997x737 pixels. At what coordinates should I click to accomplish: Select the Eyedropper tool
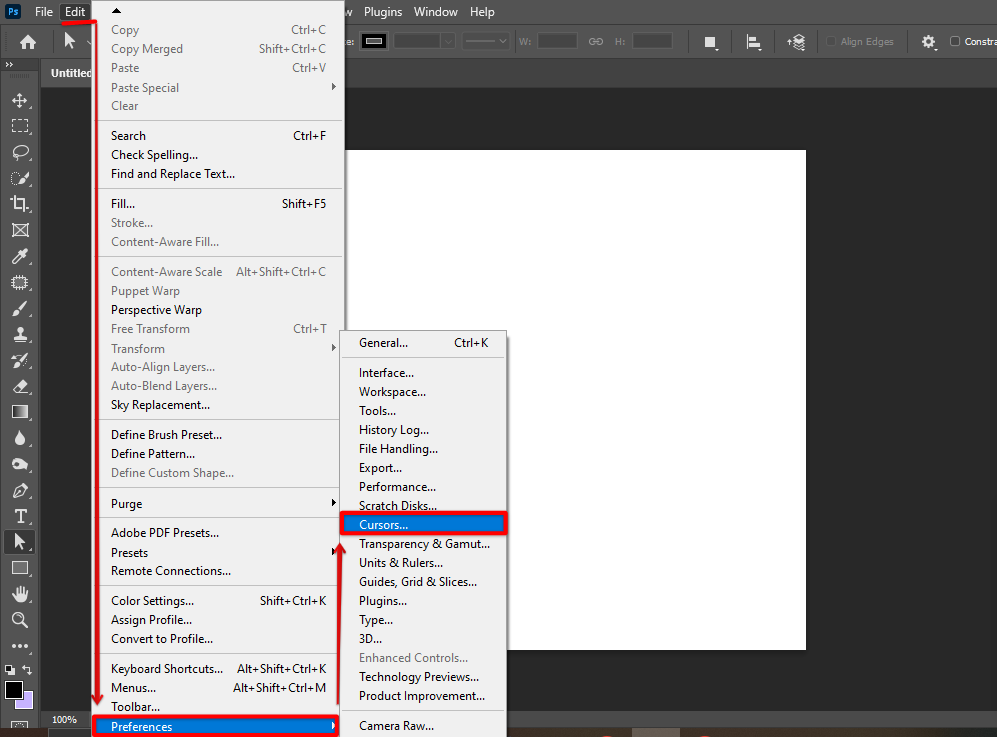click(x=20, y=256)
